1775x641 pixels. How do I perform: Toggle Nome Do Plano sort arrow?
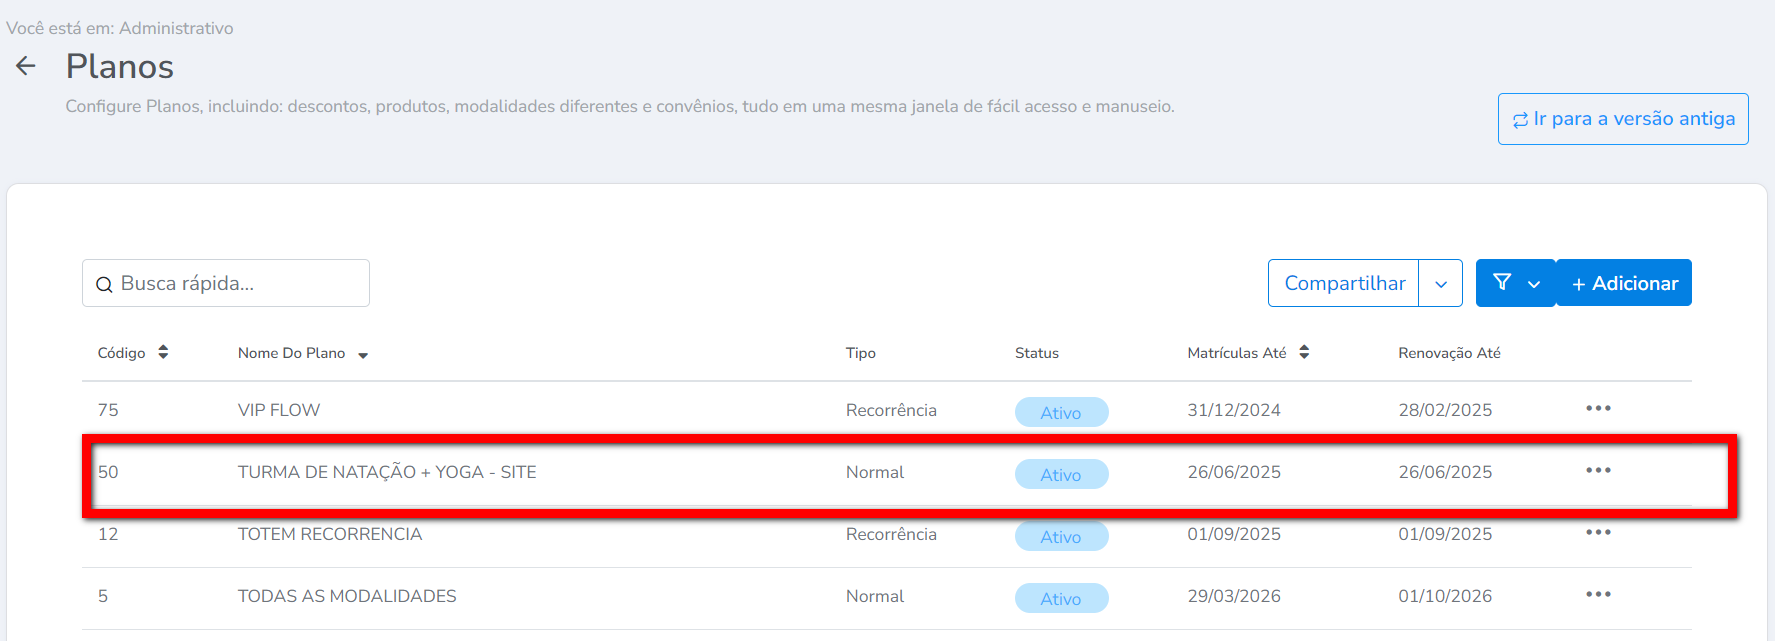(363, 355)
